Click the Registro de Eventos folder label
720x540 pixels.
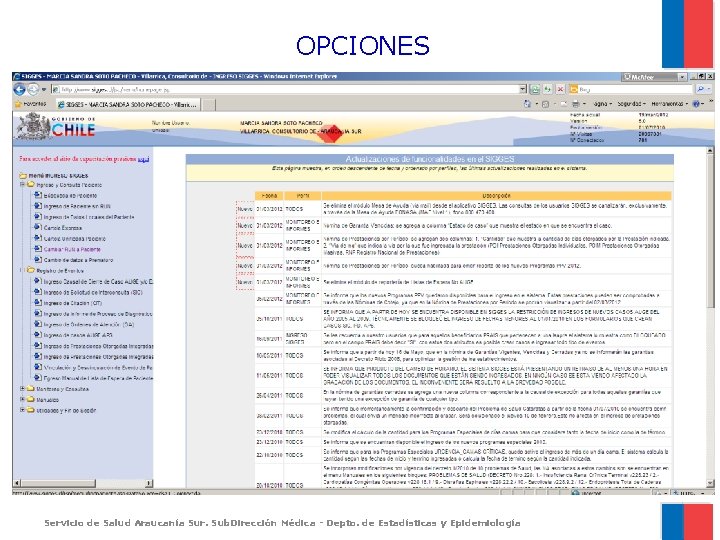click(x=60, y=270)
